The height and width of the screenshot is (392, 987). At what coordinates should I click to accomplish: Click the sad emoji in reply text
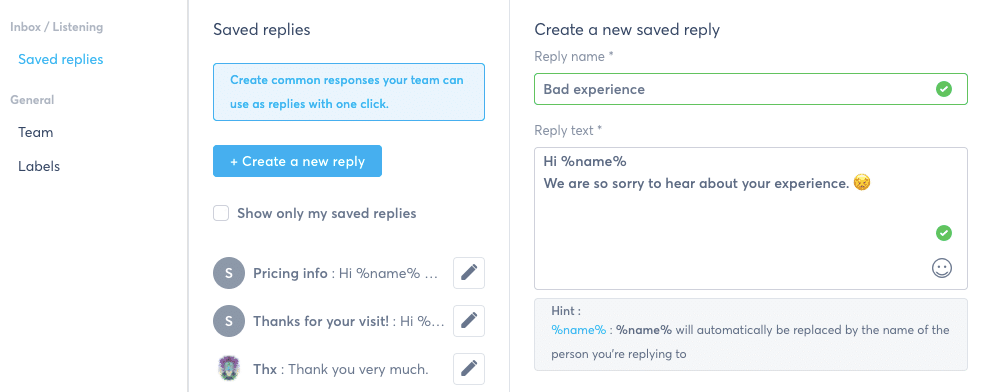(862, 183)
